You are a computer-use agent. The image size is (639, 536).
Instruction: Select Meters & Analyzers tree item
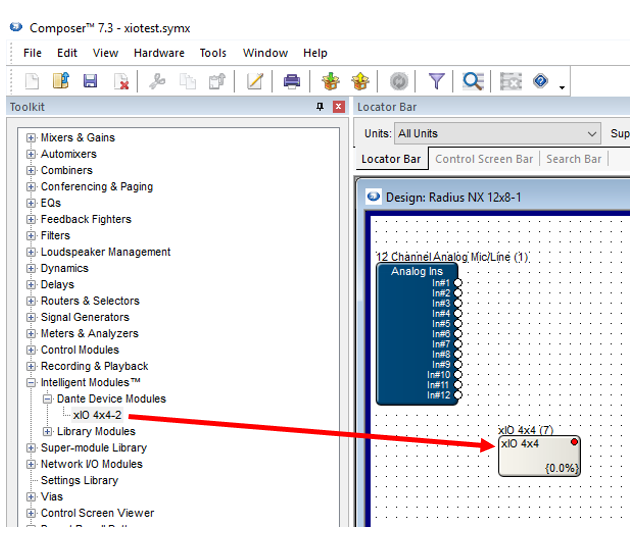pos(90,333)
